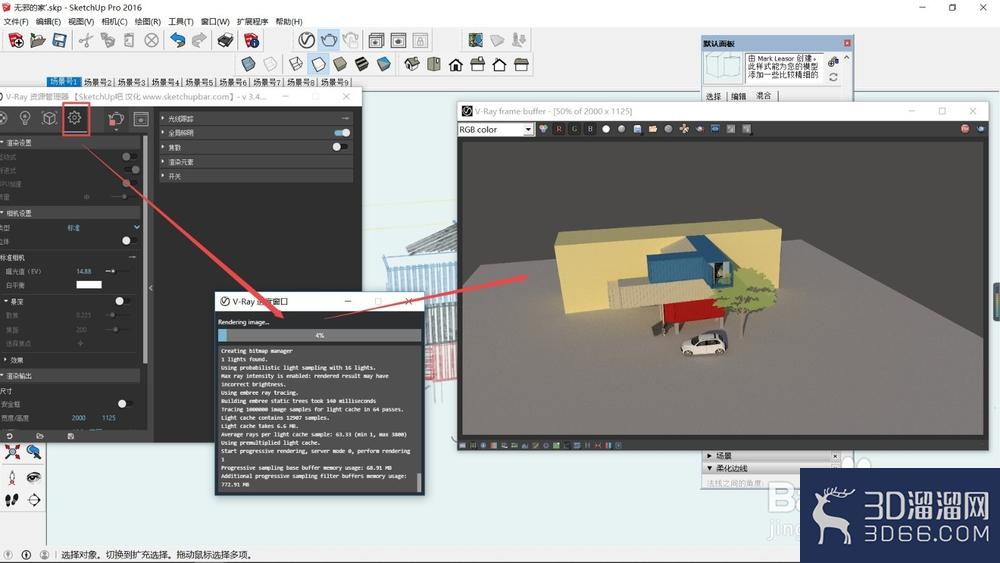Click the Walk footprints tool
The width and height of the screenshot is (1000, 563).
(12, 501)
